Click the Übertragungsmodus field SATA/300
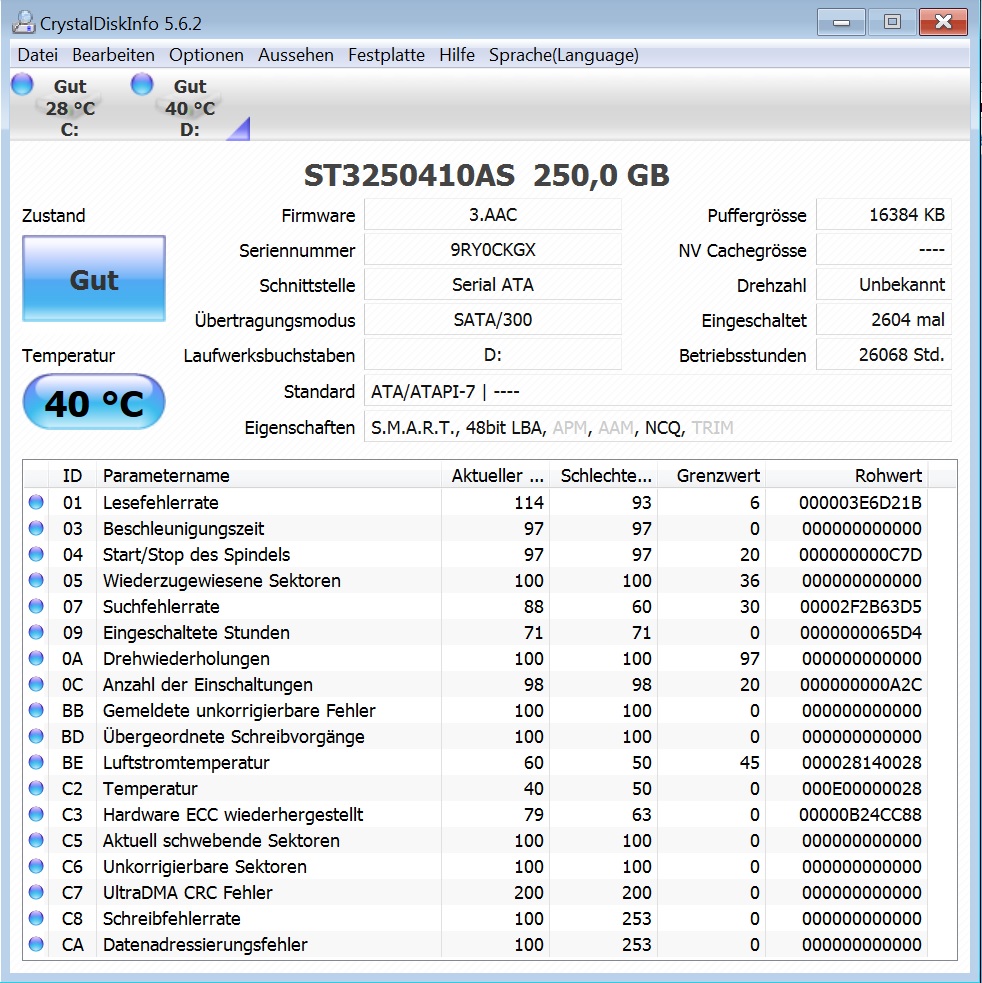The image size is (982, 983). pyautogui.click(x=493, y=320)
